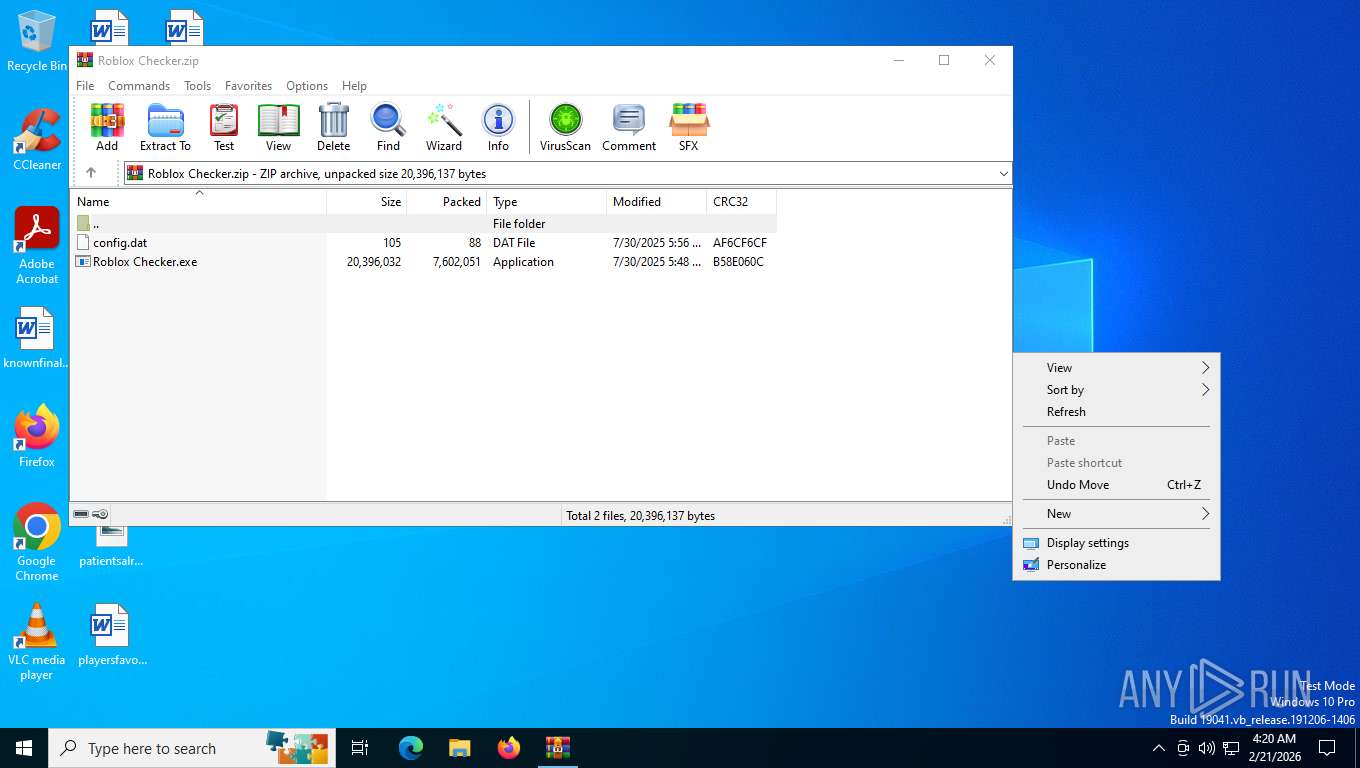1360x768 pixels.
Task: Open the address bar path dropdown arrow
Action: coord(1003,174)
